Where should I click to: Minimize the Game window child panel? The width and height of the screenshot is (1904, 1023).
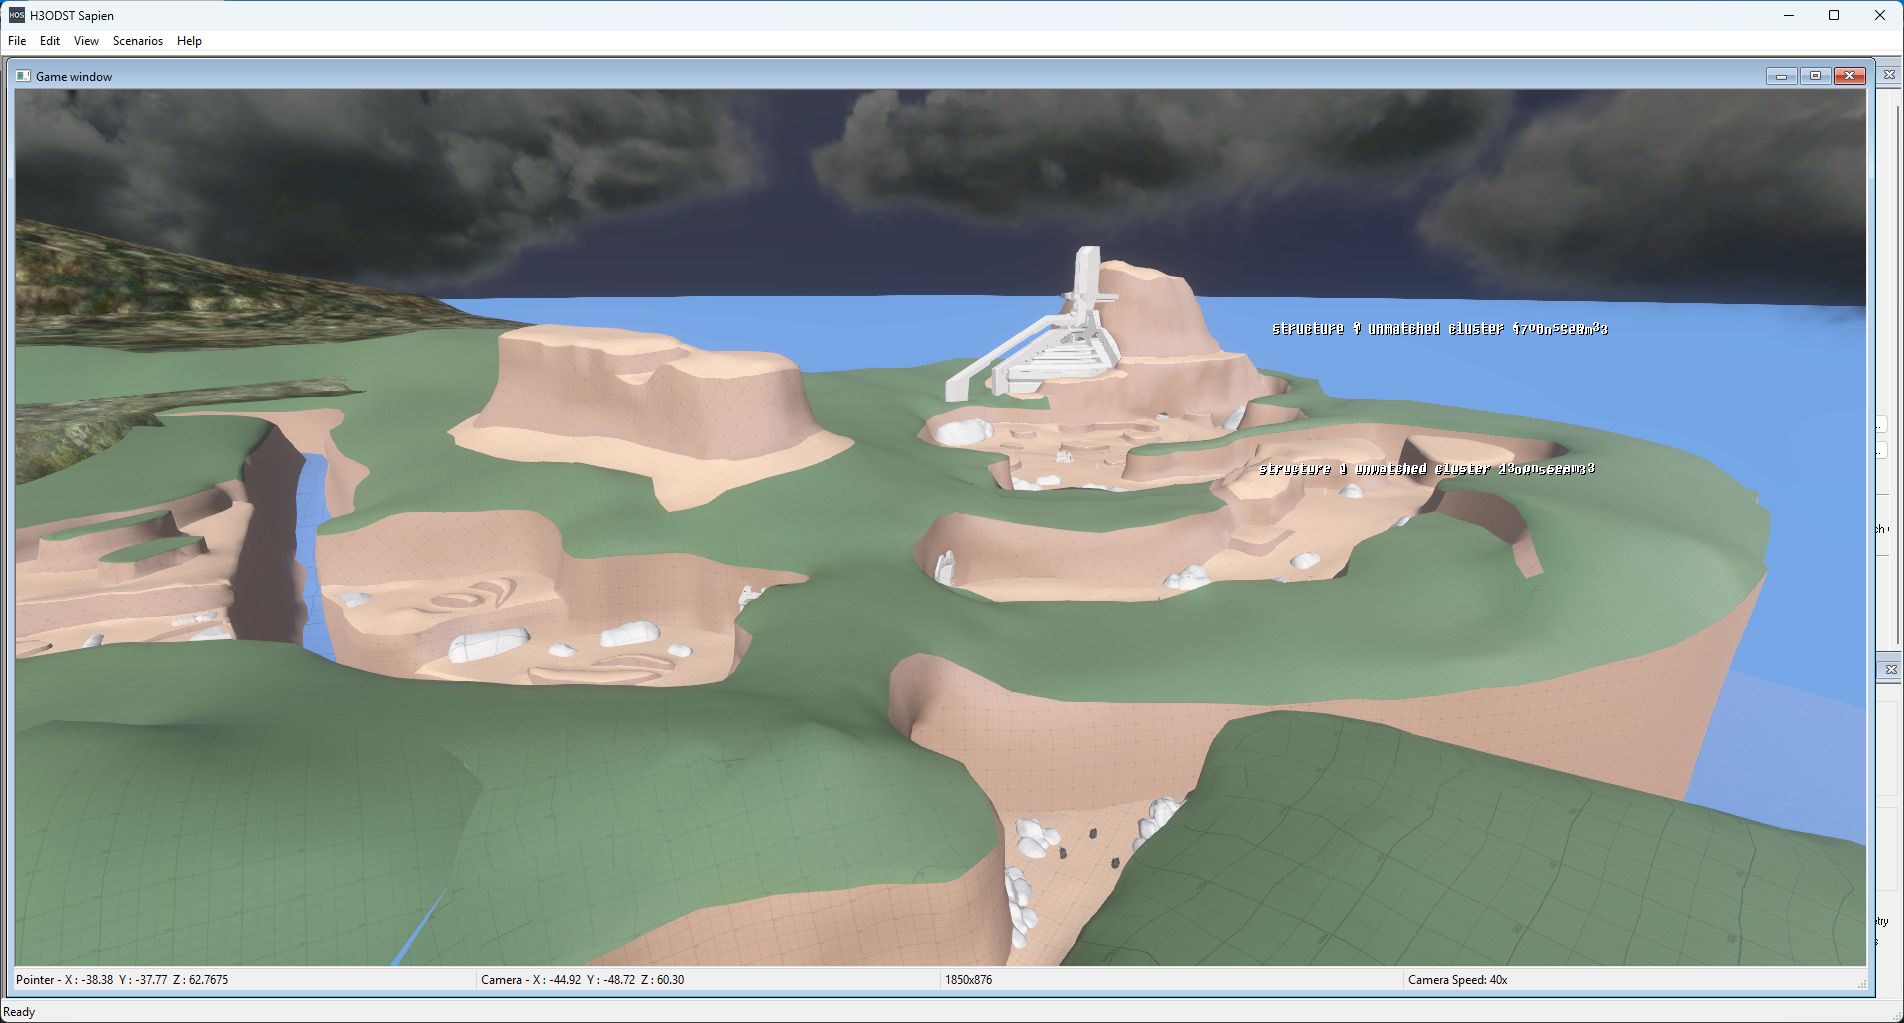coord(1781,76)
